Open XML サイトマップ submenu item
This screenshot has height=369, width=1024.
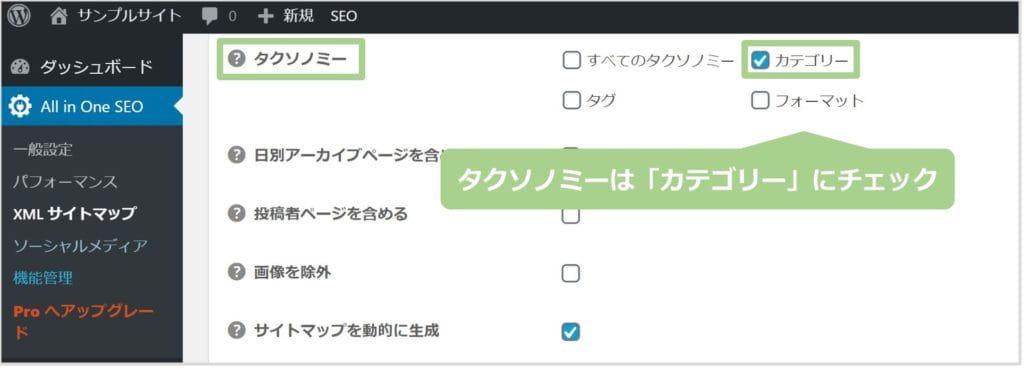pos(74,214)
